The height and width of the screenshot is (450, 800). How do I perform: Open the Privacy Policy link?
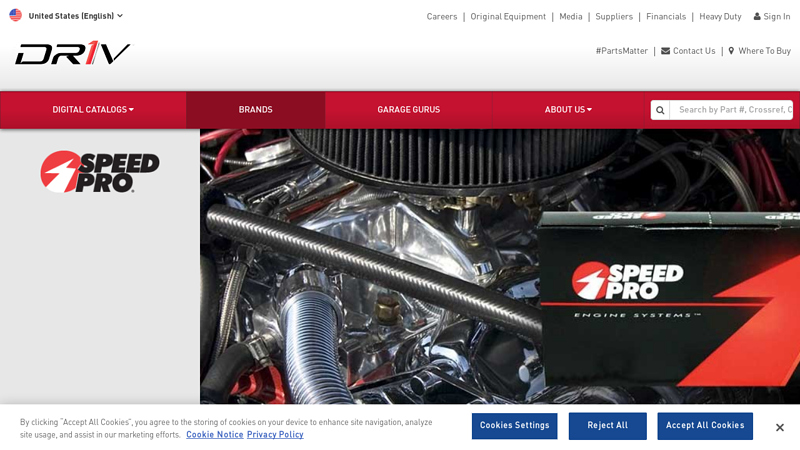tap(275, 435)
